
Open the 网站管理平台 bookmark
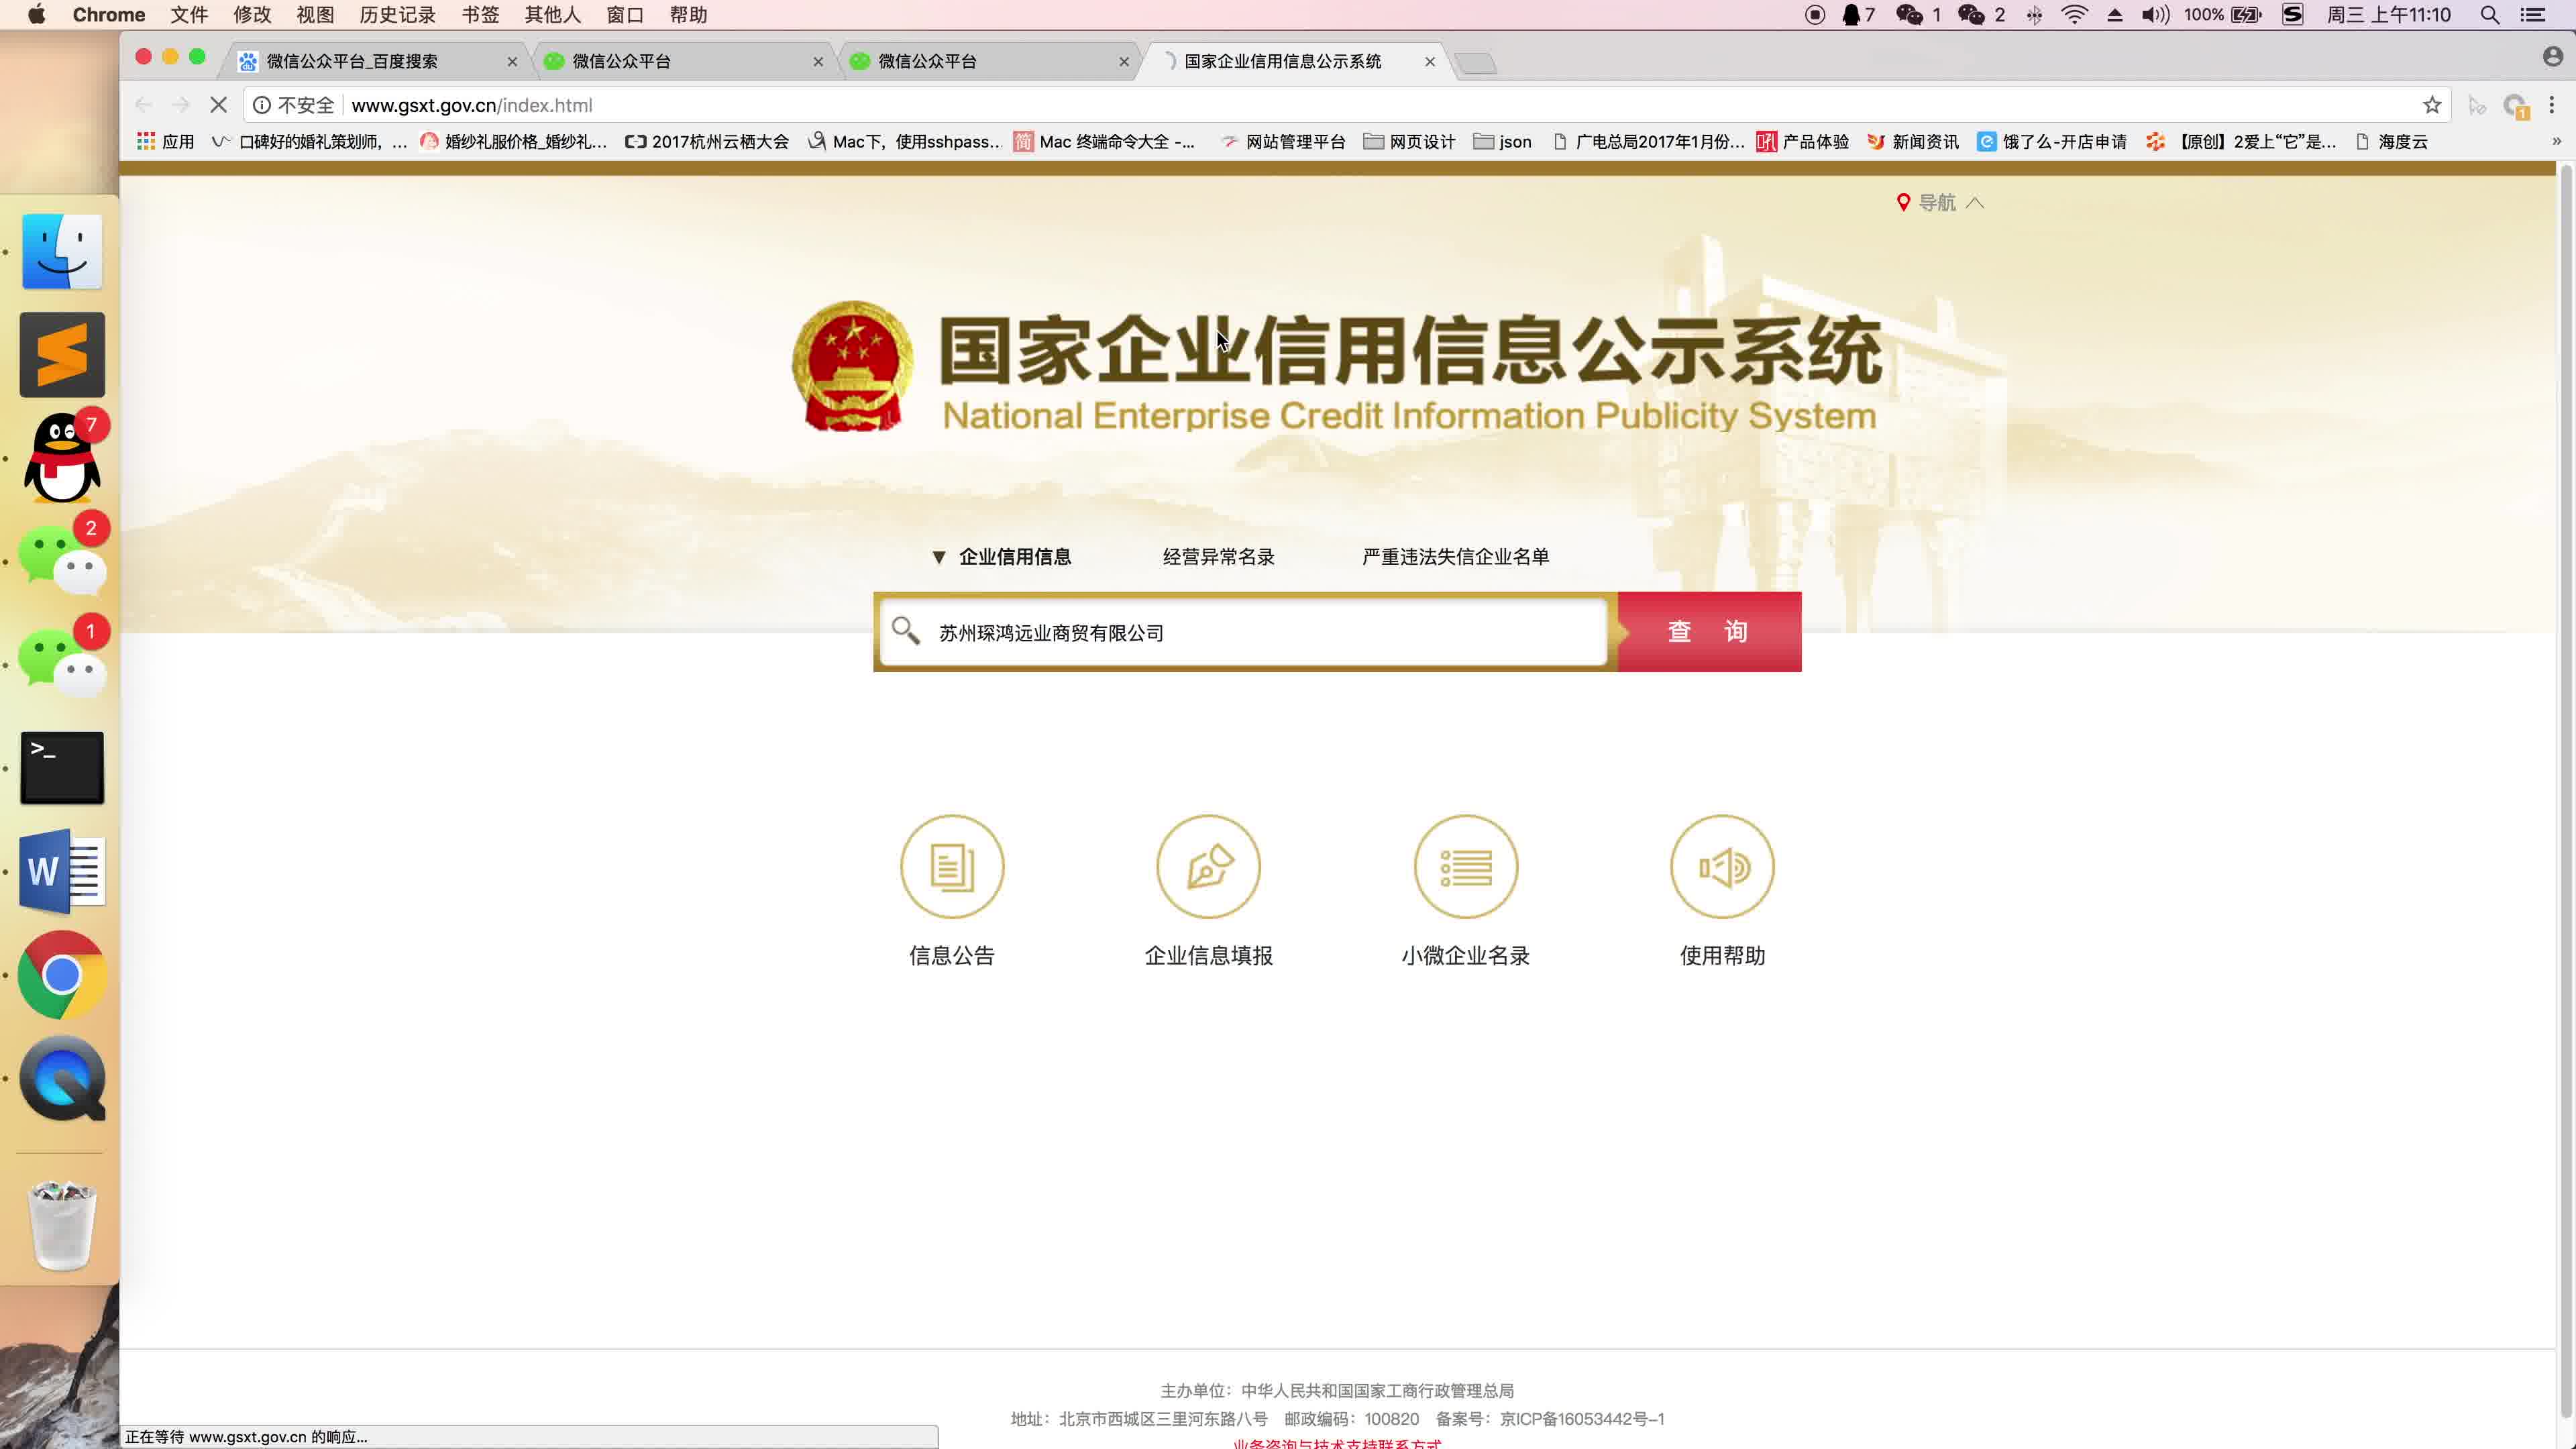coord(1283,141)
